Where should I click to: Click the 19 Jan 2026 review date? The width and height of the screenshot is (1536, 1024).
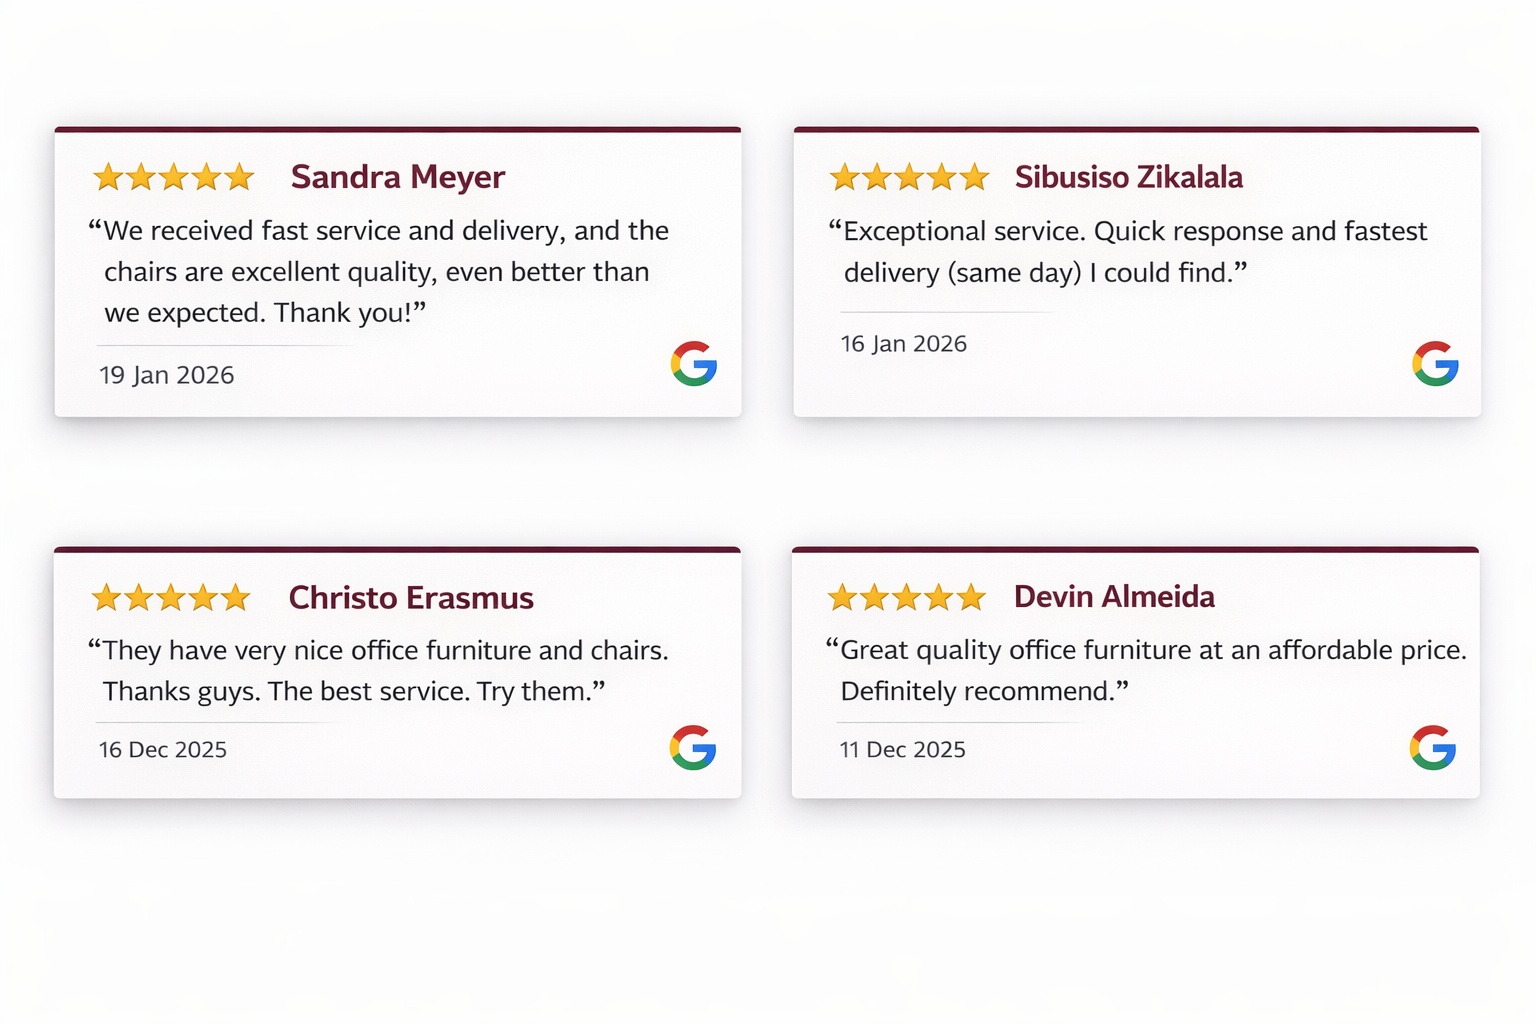(167, 375)
